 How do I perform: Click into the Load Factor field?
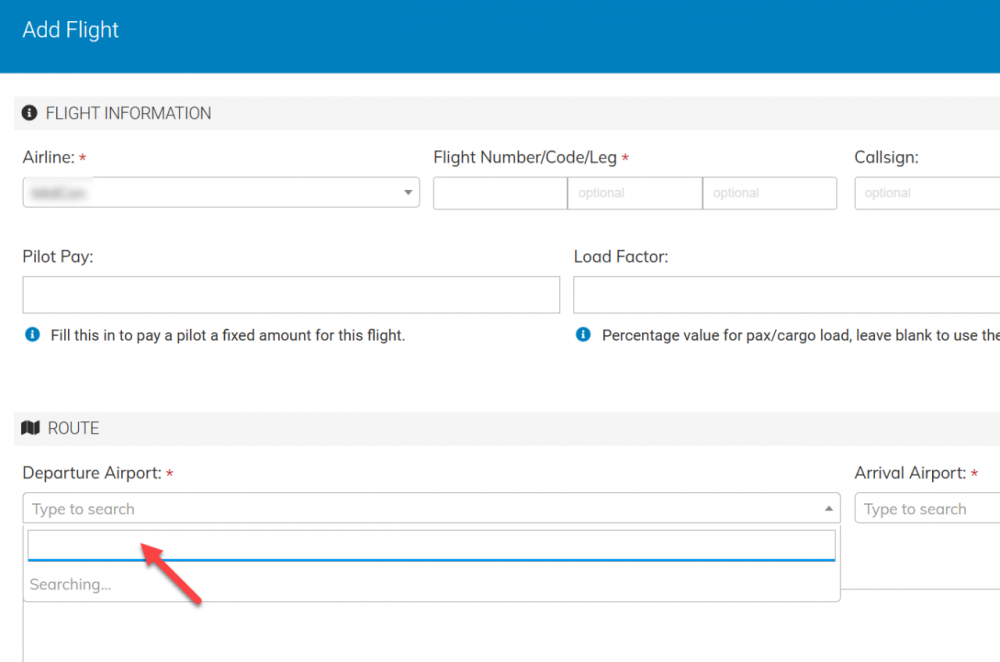tap(786, 295)
